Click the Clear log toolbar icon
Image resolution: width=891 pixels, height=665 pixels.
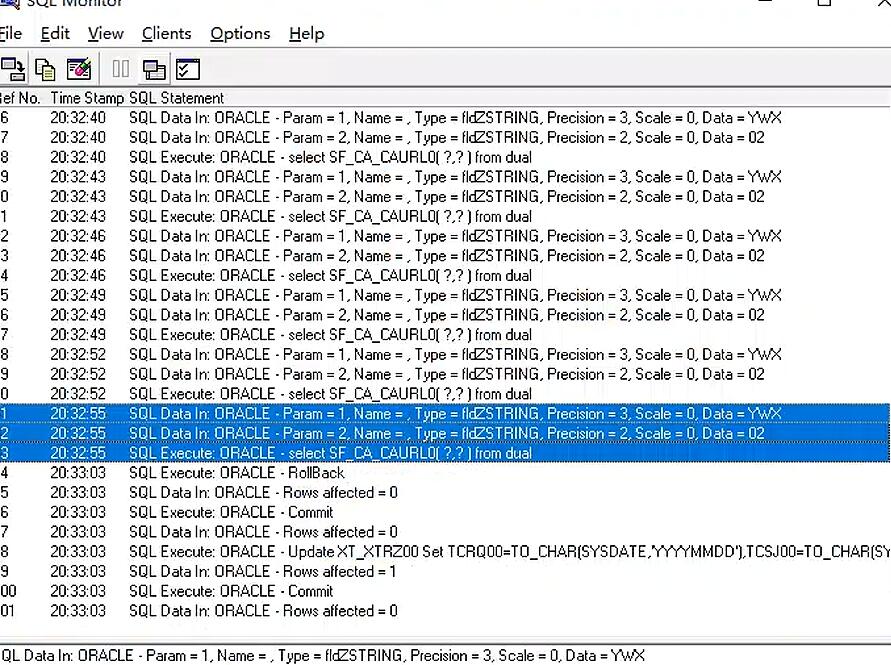78,69
